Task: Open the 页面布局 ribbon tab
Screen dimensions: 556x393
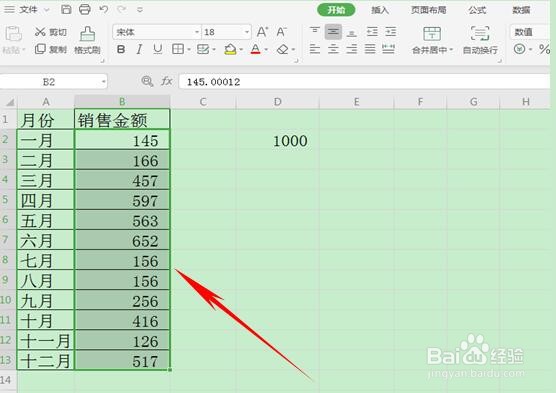Action: [429, 10]
